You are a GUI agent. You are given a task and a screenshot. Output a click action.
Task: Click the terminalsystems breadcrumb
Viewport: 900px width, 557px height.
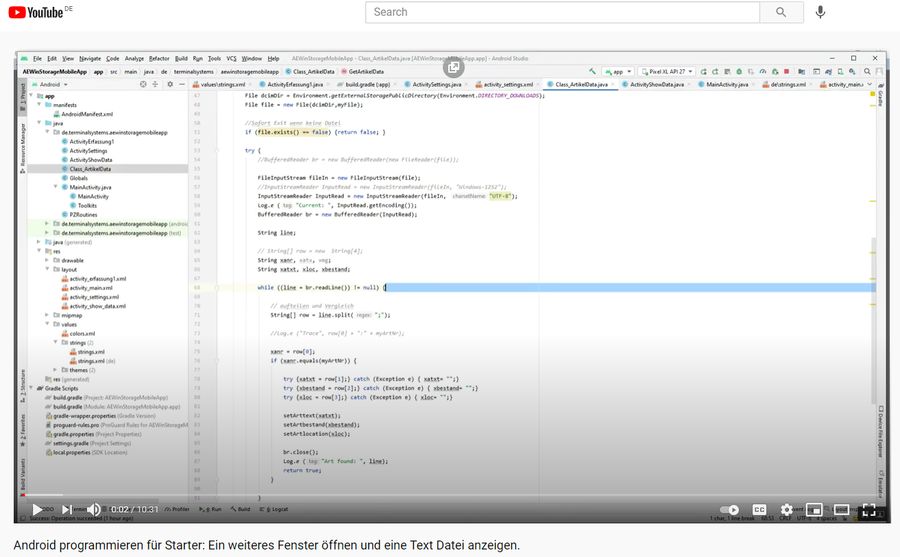[x=193, y=72]
